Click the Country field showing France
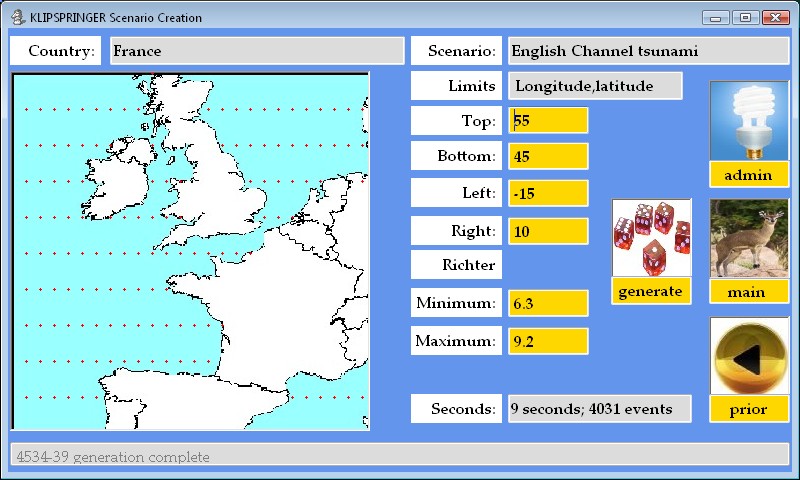This screenshot has height=480, width=800. pos(256,51)
